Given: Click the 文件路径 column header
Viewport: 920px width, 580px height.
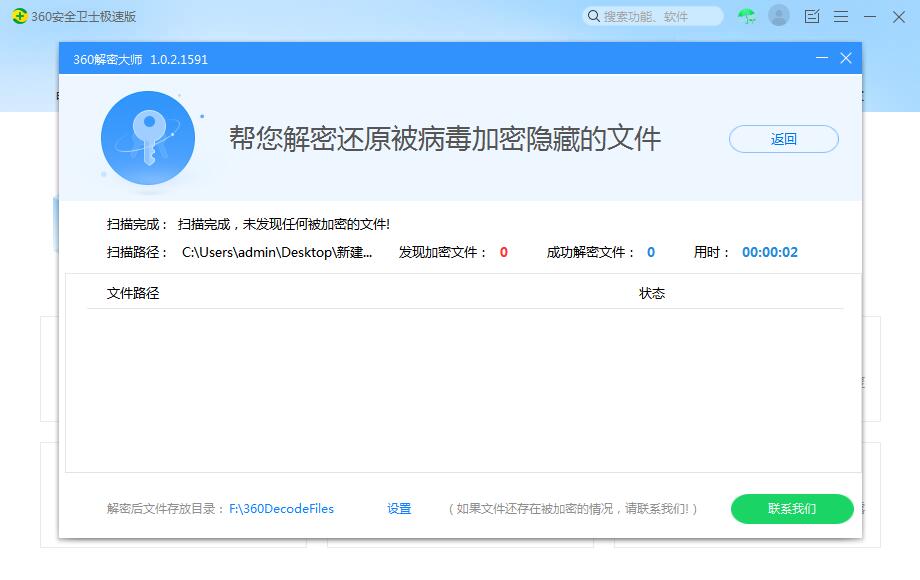Looking at the screenshot, I should coord(133,293).
